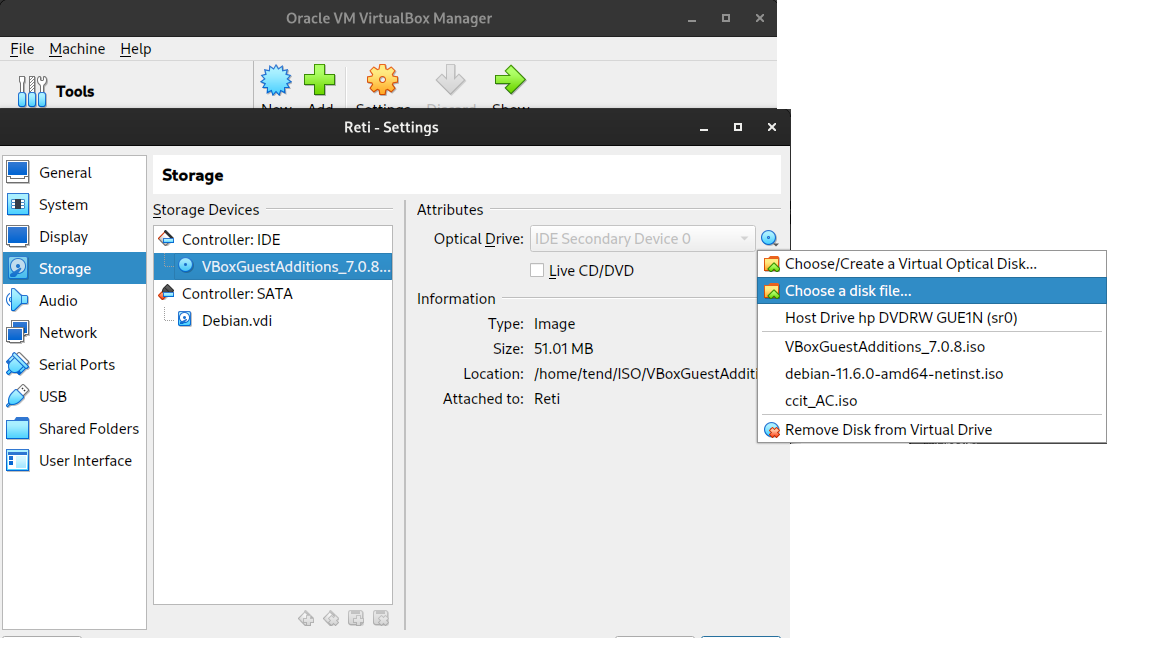Close the Reti - Settings window
This screenshot has height=654, width=1150.
pos(772,128)
